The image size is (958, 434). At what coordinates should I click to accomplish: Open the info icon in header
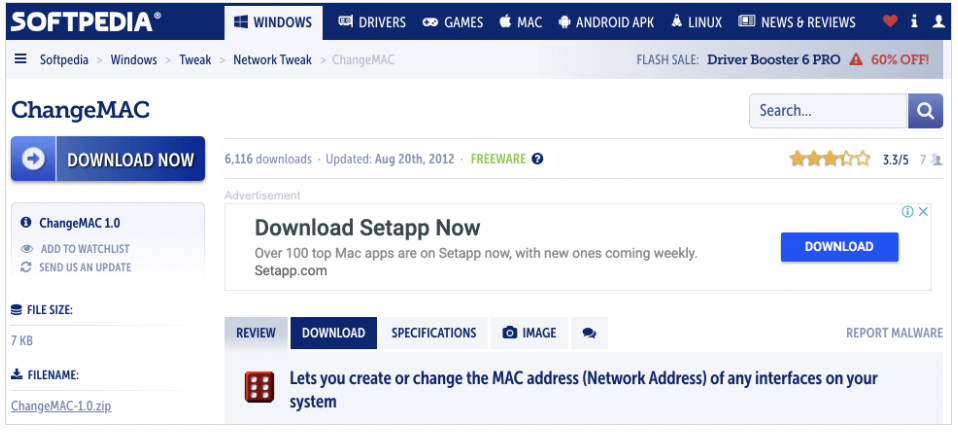coord(914,21)
